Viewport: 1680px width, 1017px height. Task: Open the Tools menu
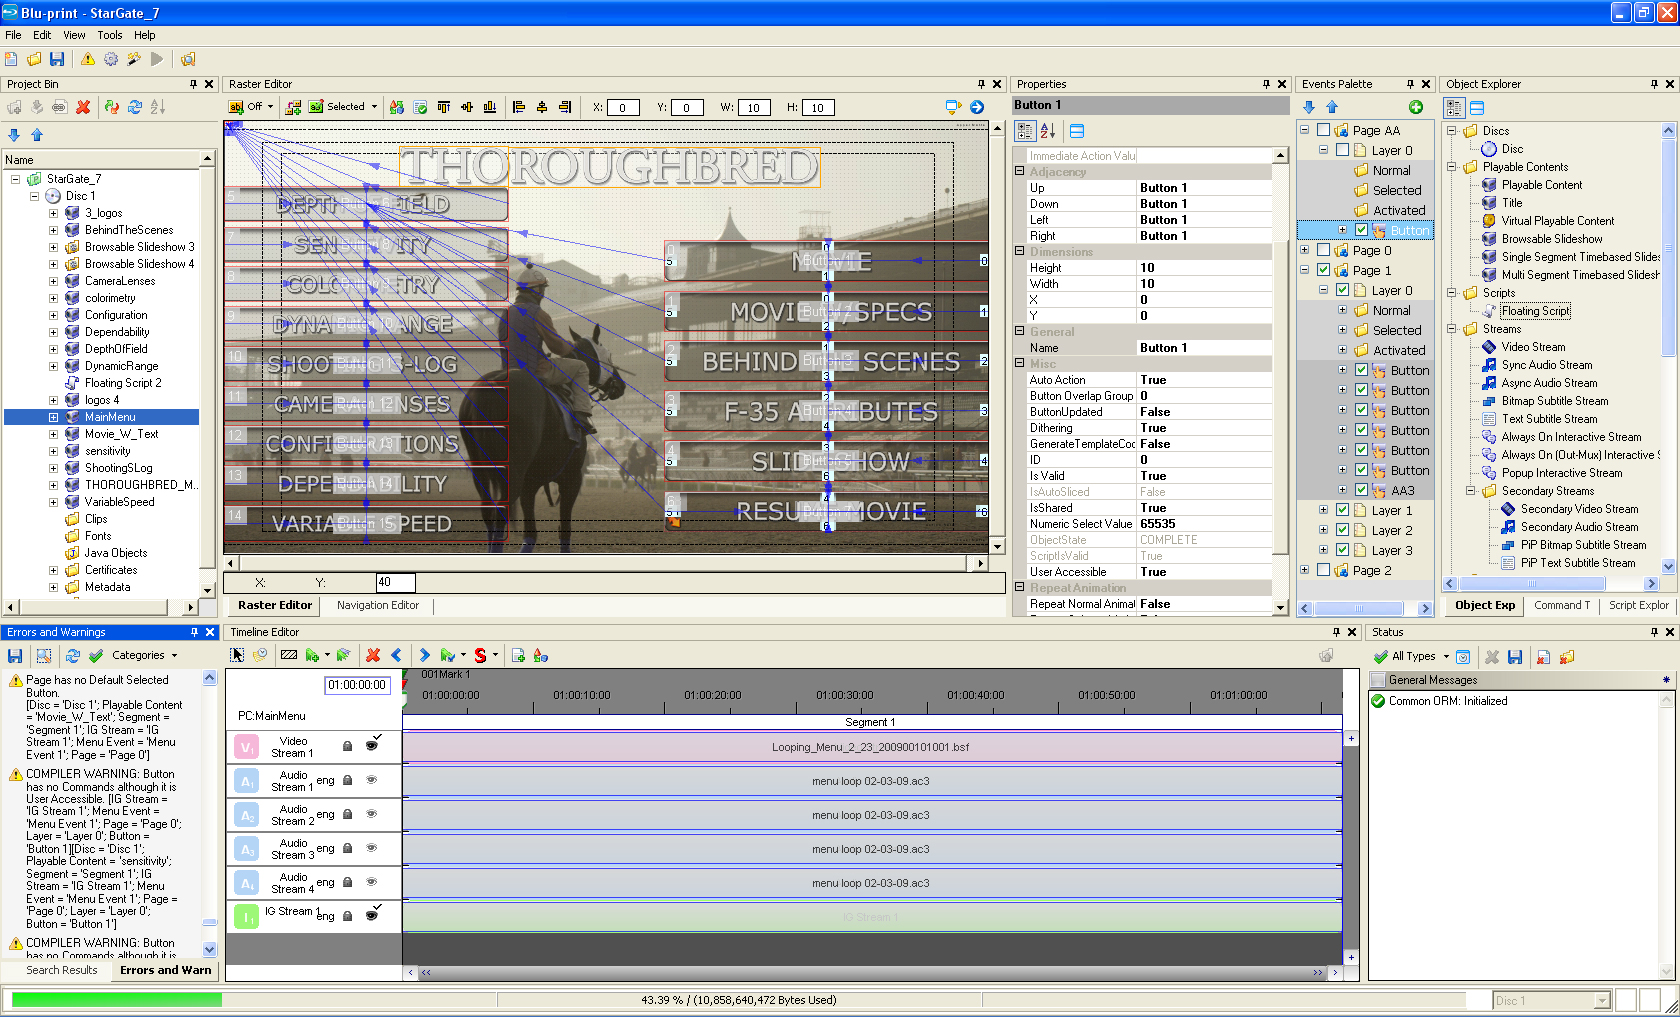109,35
